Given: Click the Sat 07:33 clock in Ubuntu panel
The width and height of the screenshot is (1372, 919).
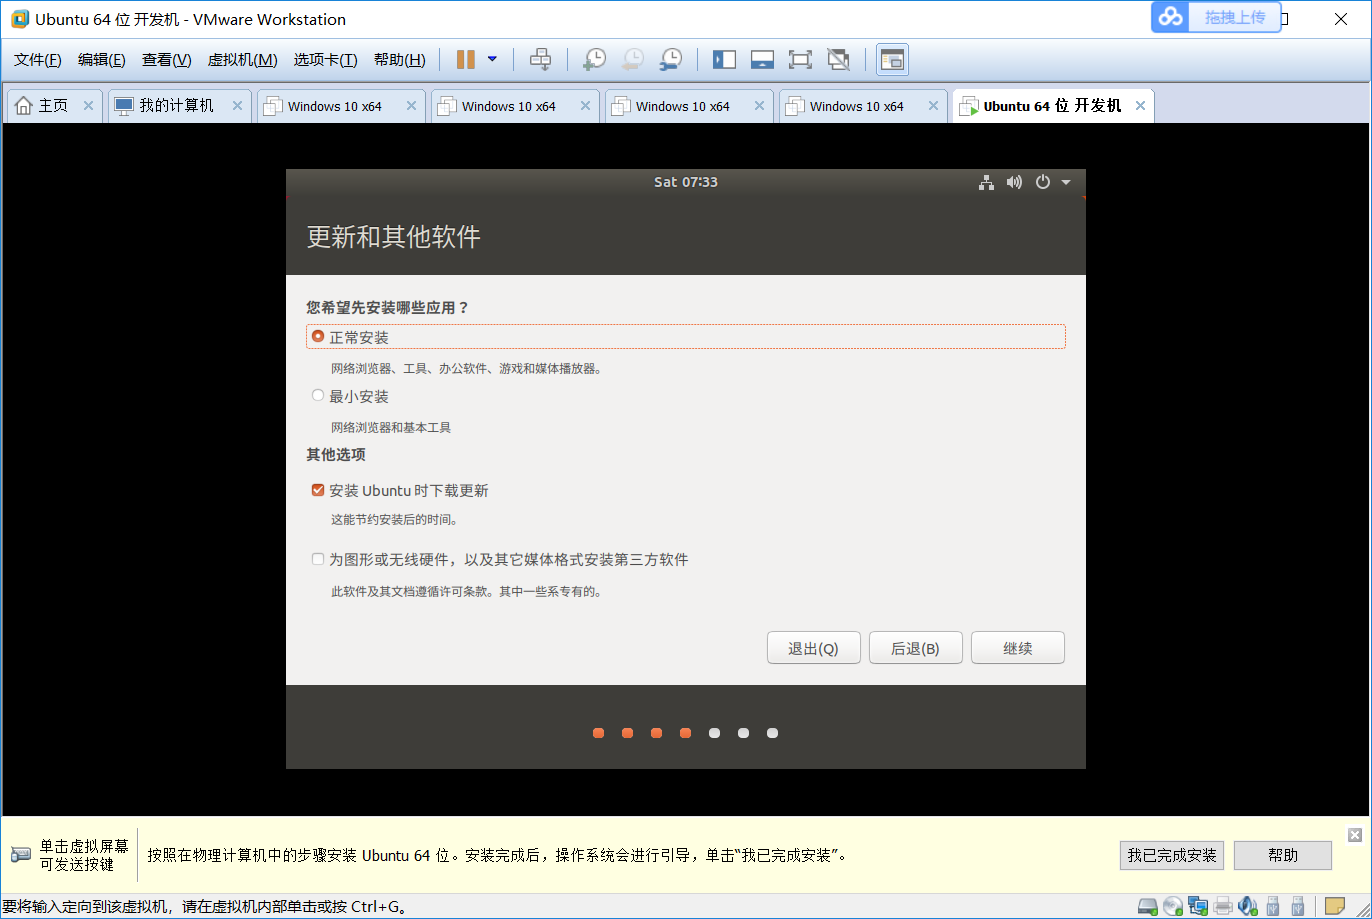Looking at the screenshot, I should (686, 182).
